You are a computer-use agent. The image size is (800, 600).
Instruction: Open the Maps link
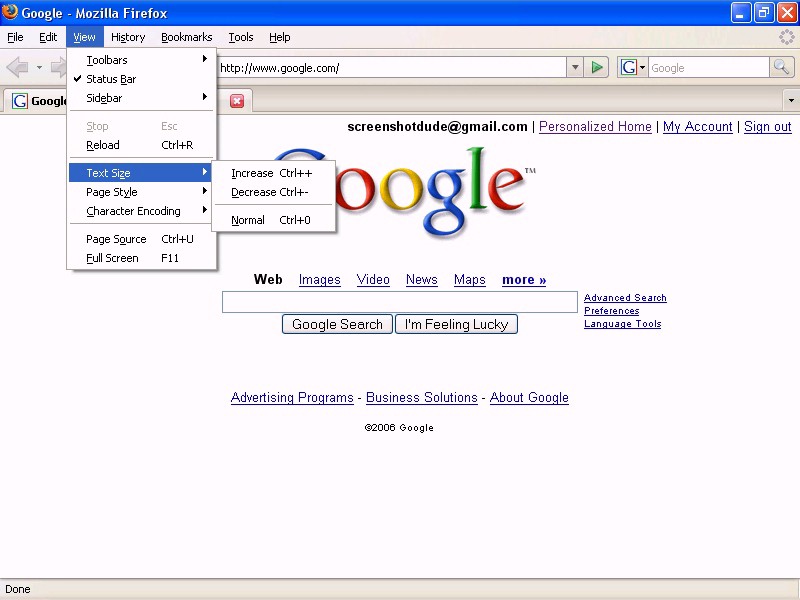470,280
